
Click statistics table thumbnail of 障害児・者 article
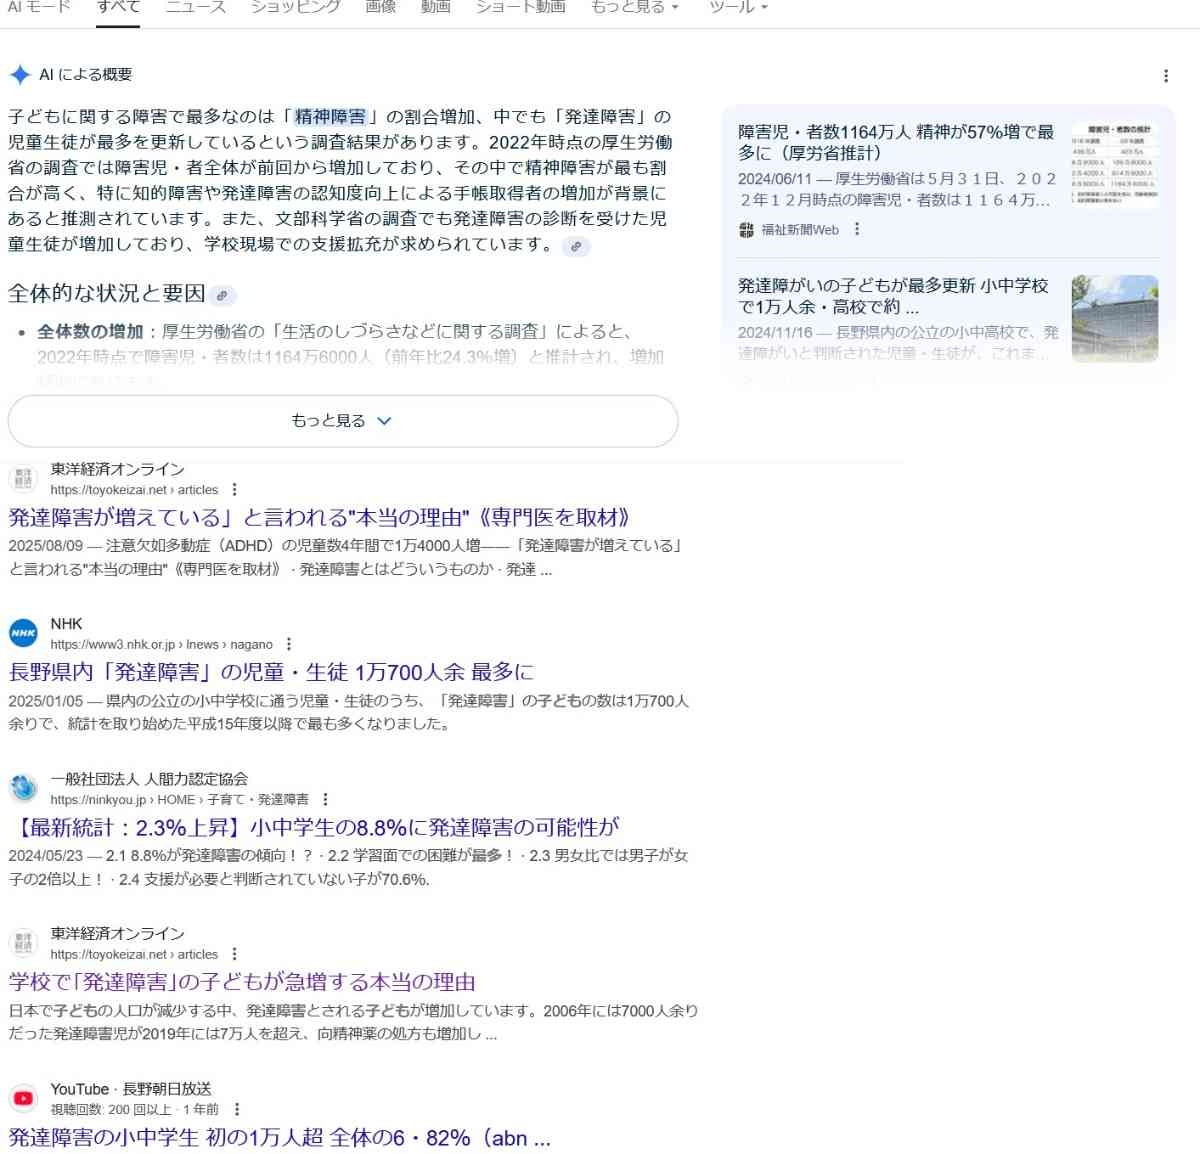(1114, 165)
